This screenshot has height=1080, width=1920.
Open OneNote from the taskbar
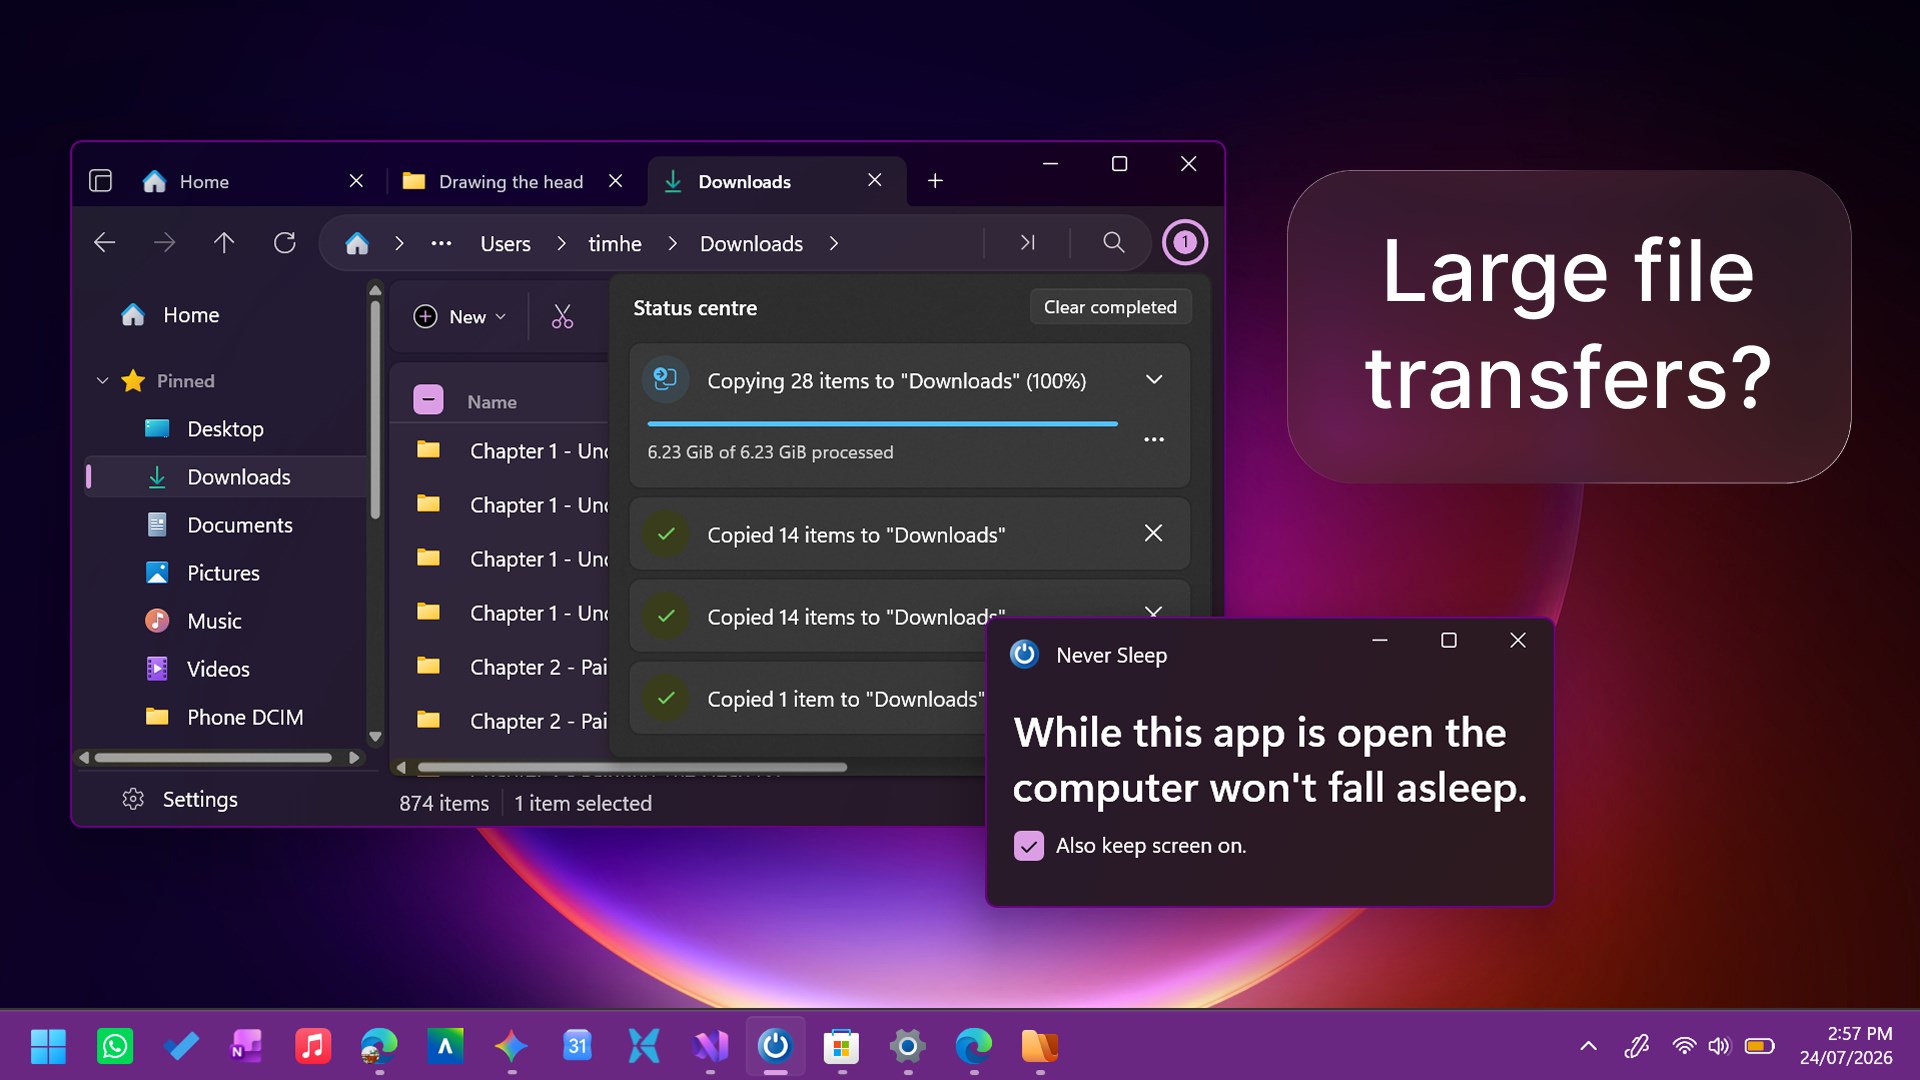click(x=247, y=1046)
